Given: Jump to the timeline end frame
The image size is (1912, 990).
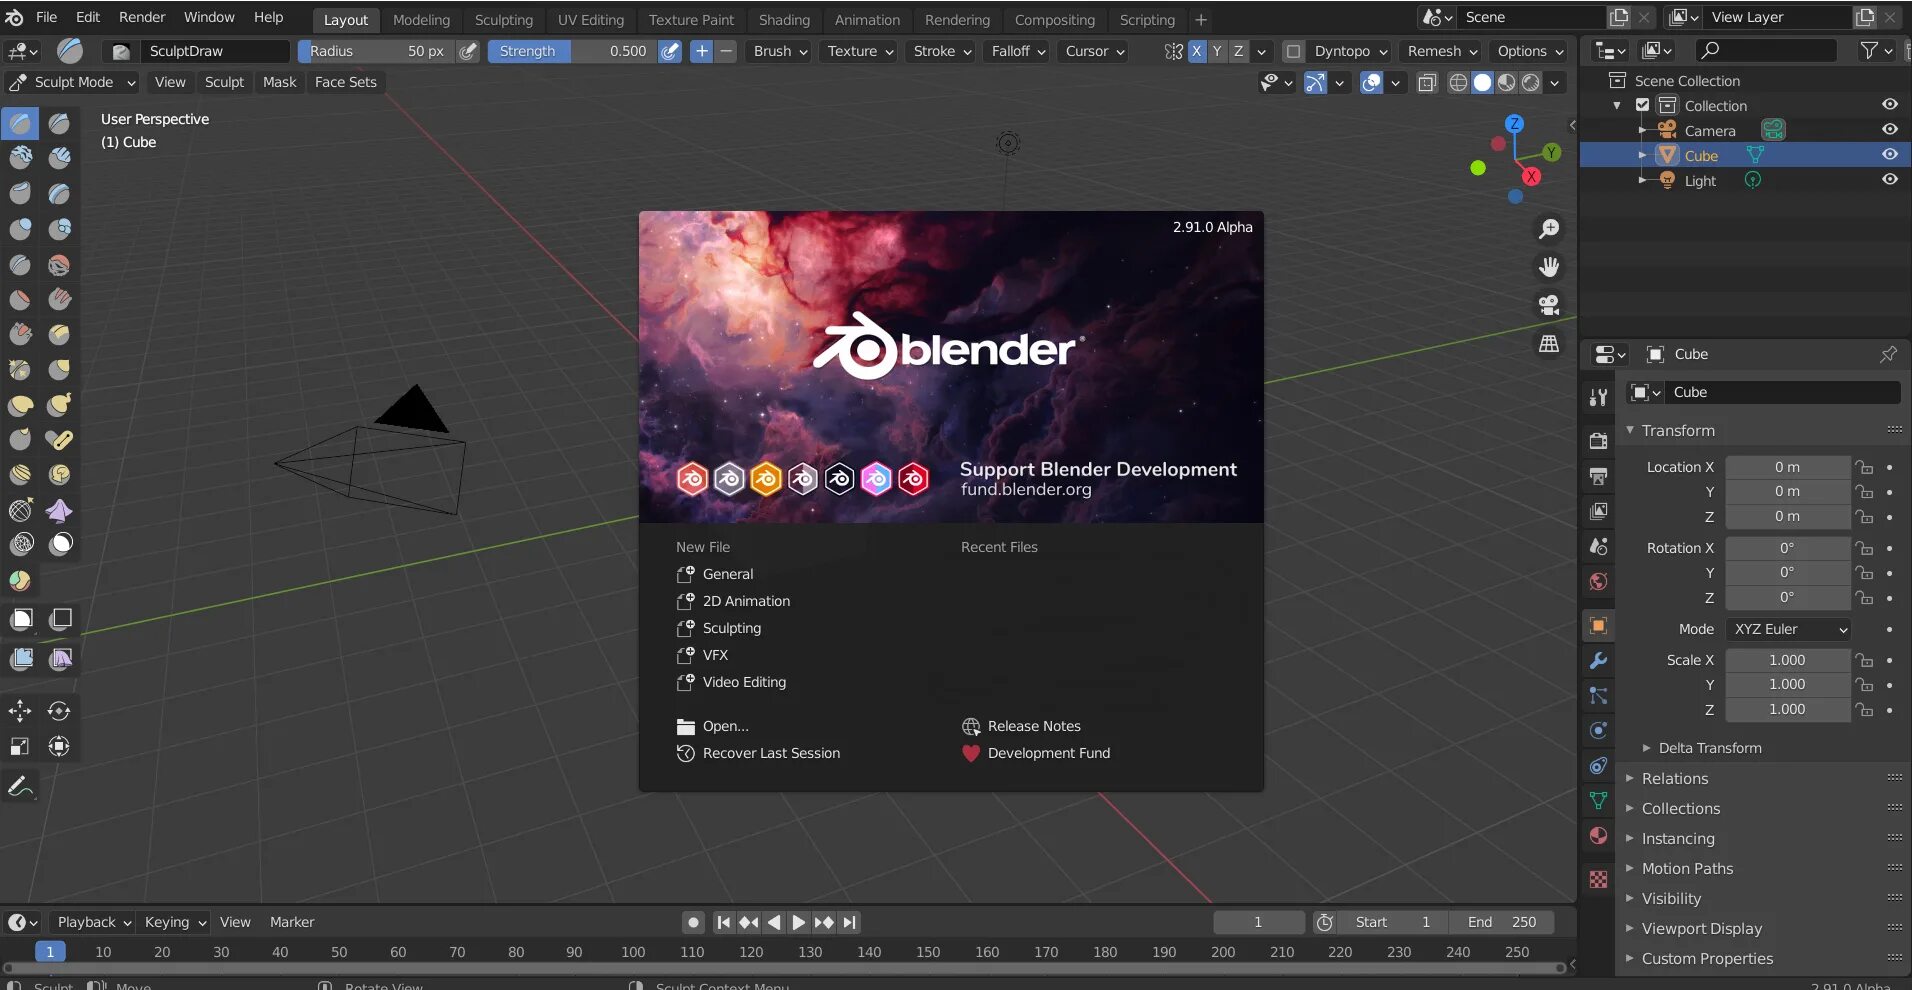Looking at the screenshot, I should pyautogui.click(x=850, y=922).
